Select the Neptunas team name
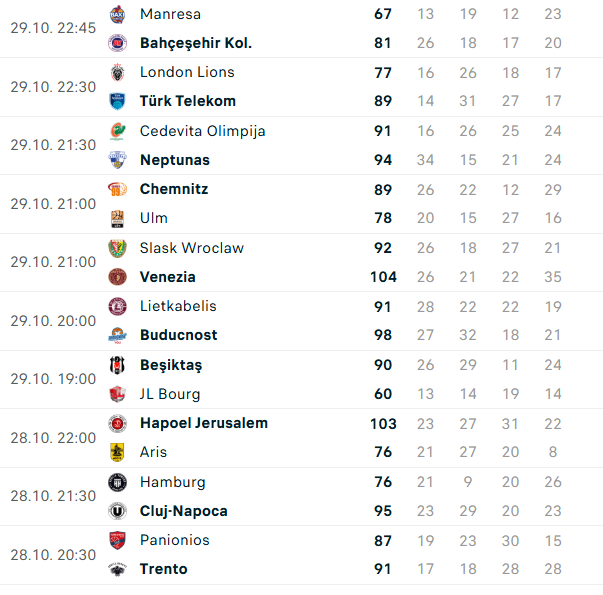The image size is (603, 595). click(175, 160)
